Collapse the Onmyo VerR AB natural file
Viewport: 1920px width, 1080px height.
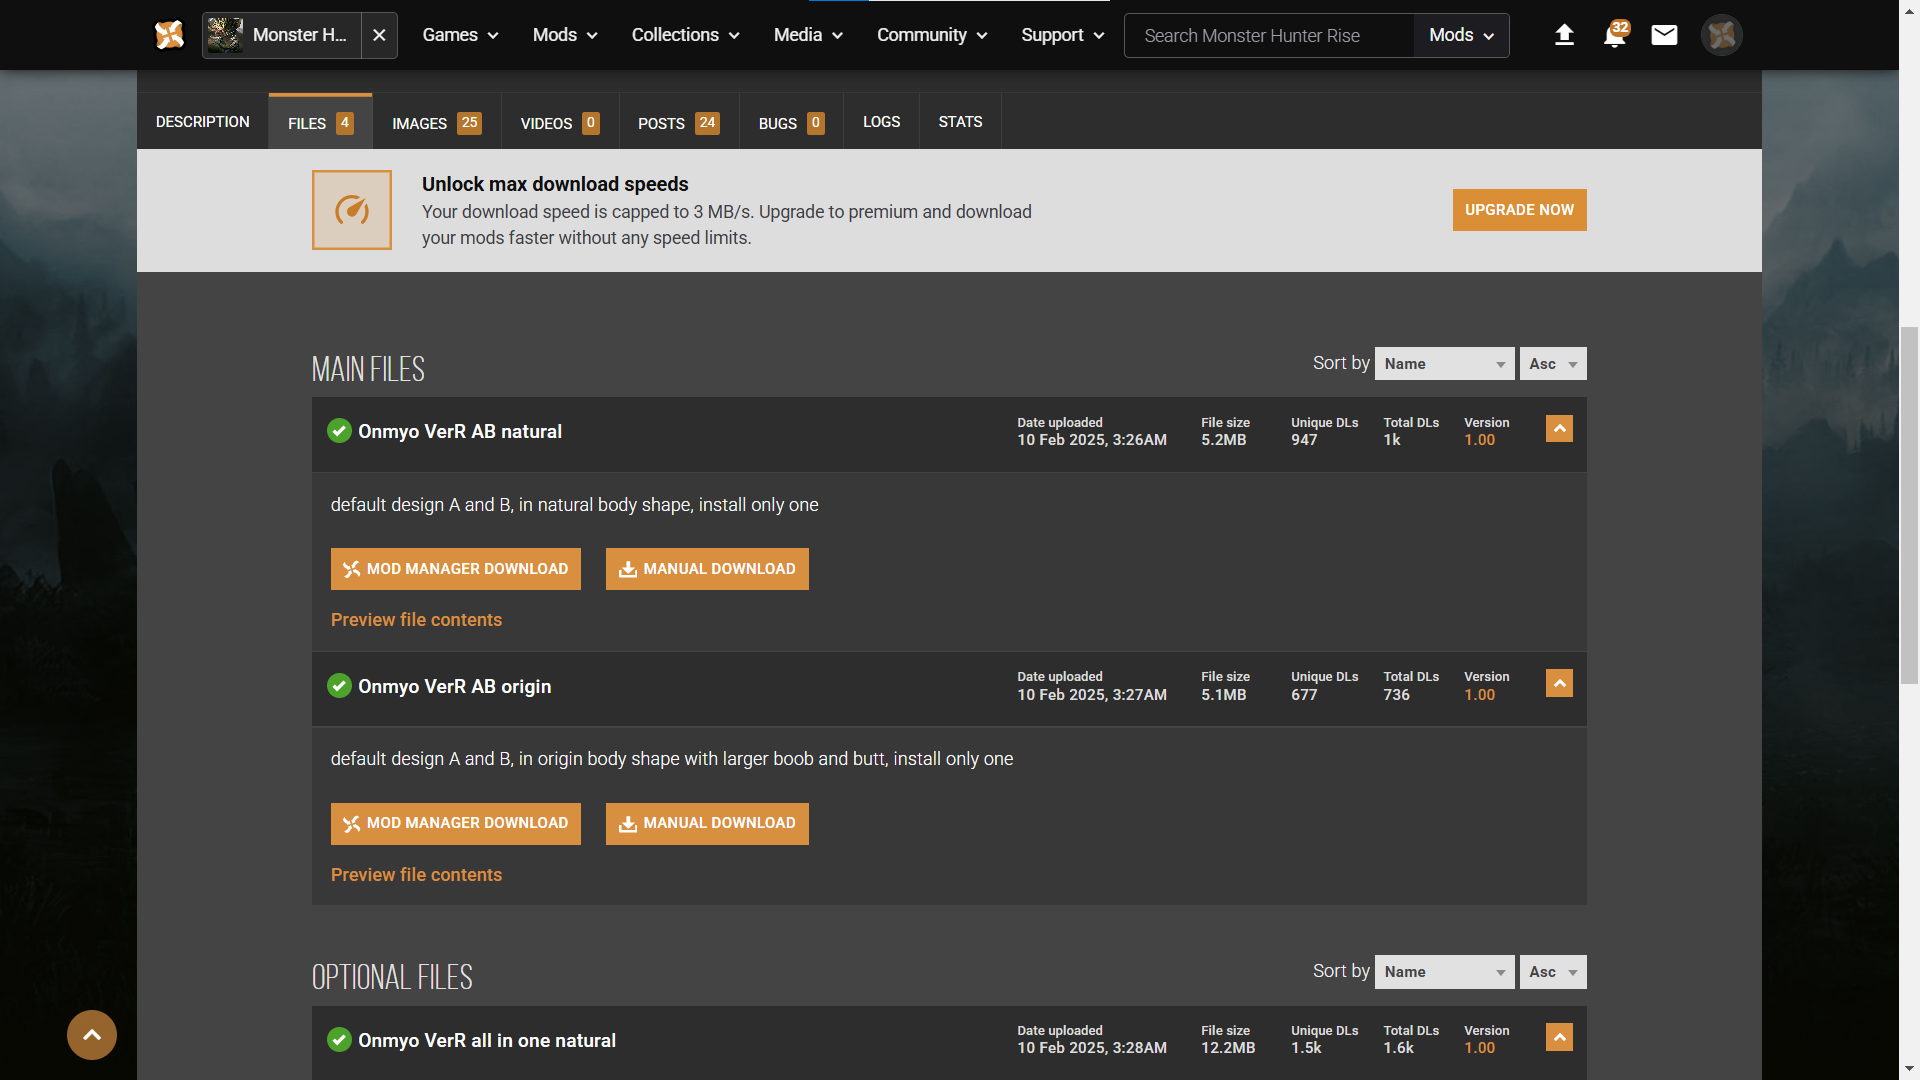1559,429
